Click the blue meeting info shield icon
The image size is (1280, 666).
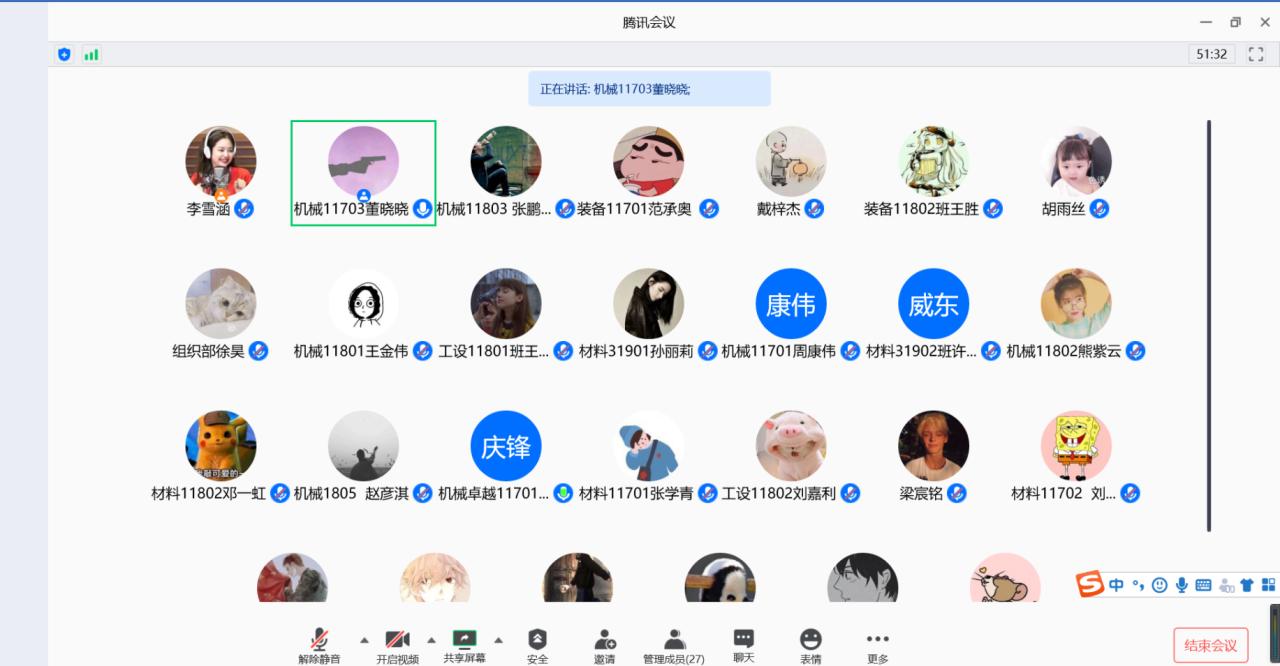pos(65,55)
